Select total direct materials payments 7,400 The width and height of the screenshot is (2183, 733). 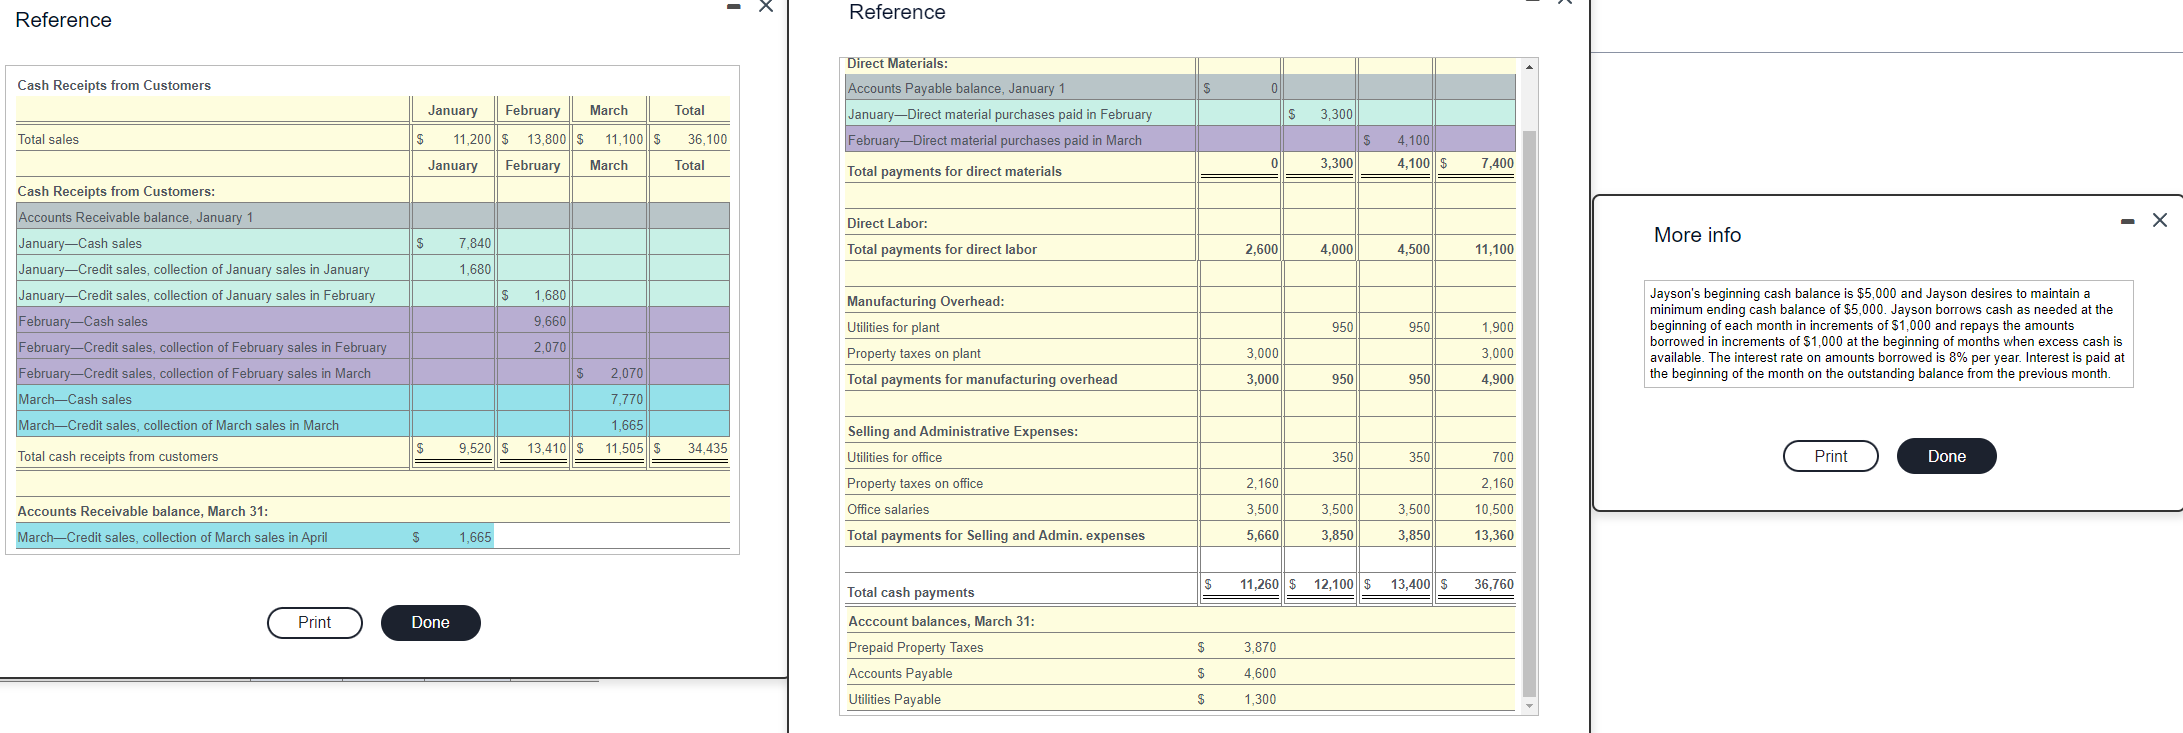click(x=1497, y=163)
